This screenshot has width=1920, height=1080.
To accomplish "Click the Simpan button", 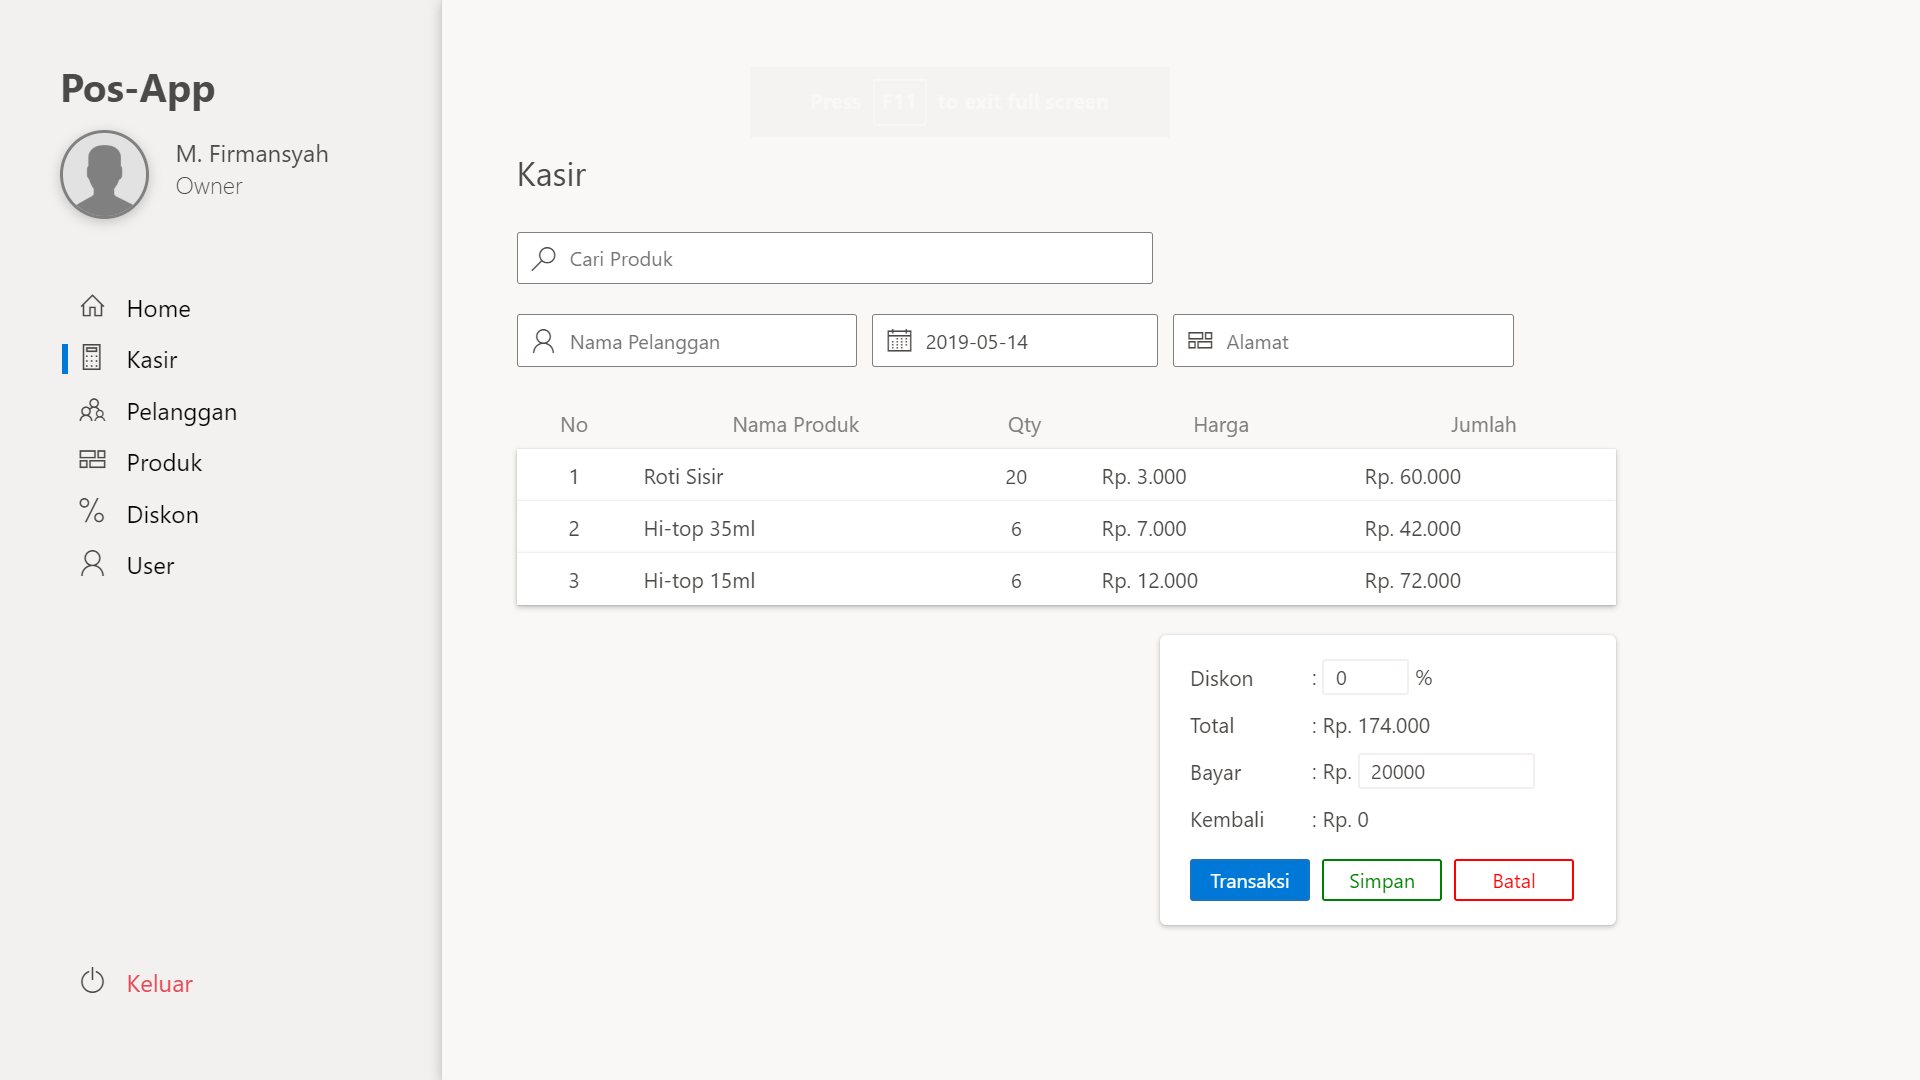I will coord(1381,880).
